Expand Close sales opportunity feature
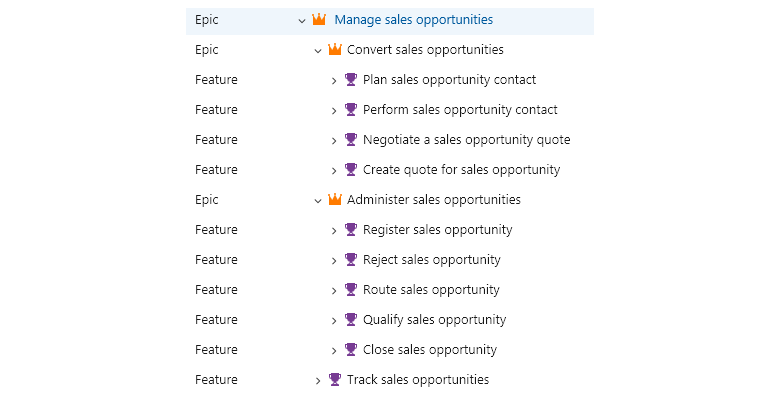Viewport: 784px width, 403px height. click(x=334, y=350)
